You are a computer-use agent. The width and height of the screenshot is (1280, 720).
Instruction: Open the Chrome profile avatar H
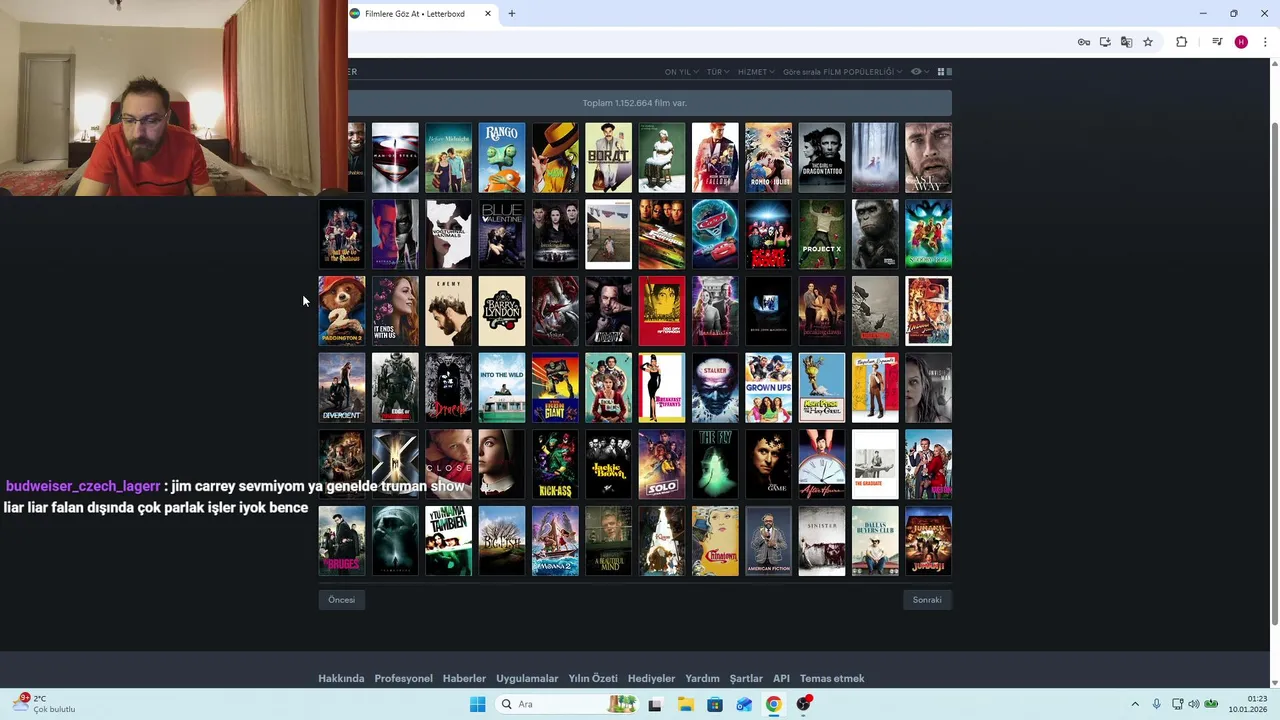pyautogui.click(x=1241, y=42)
